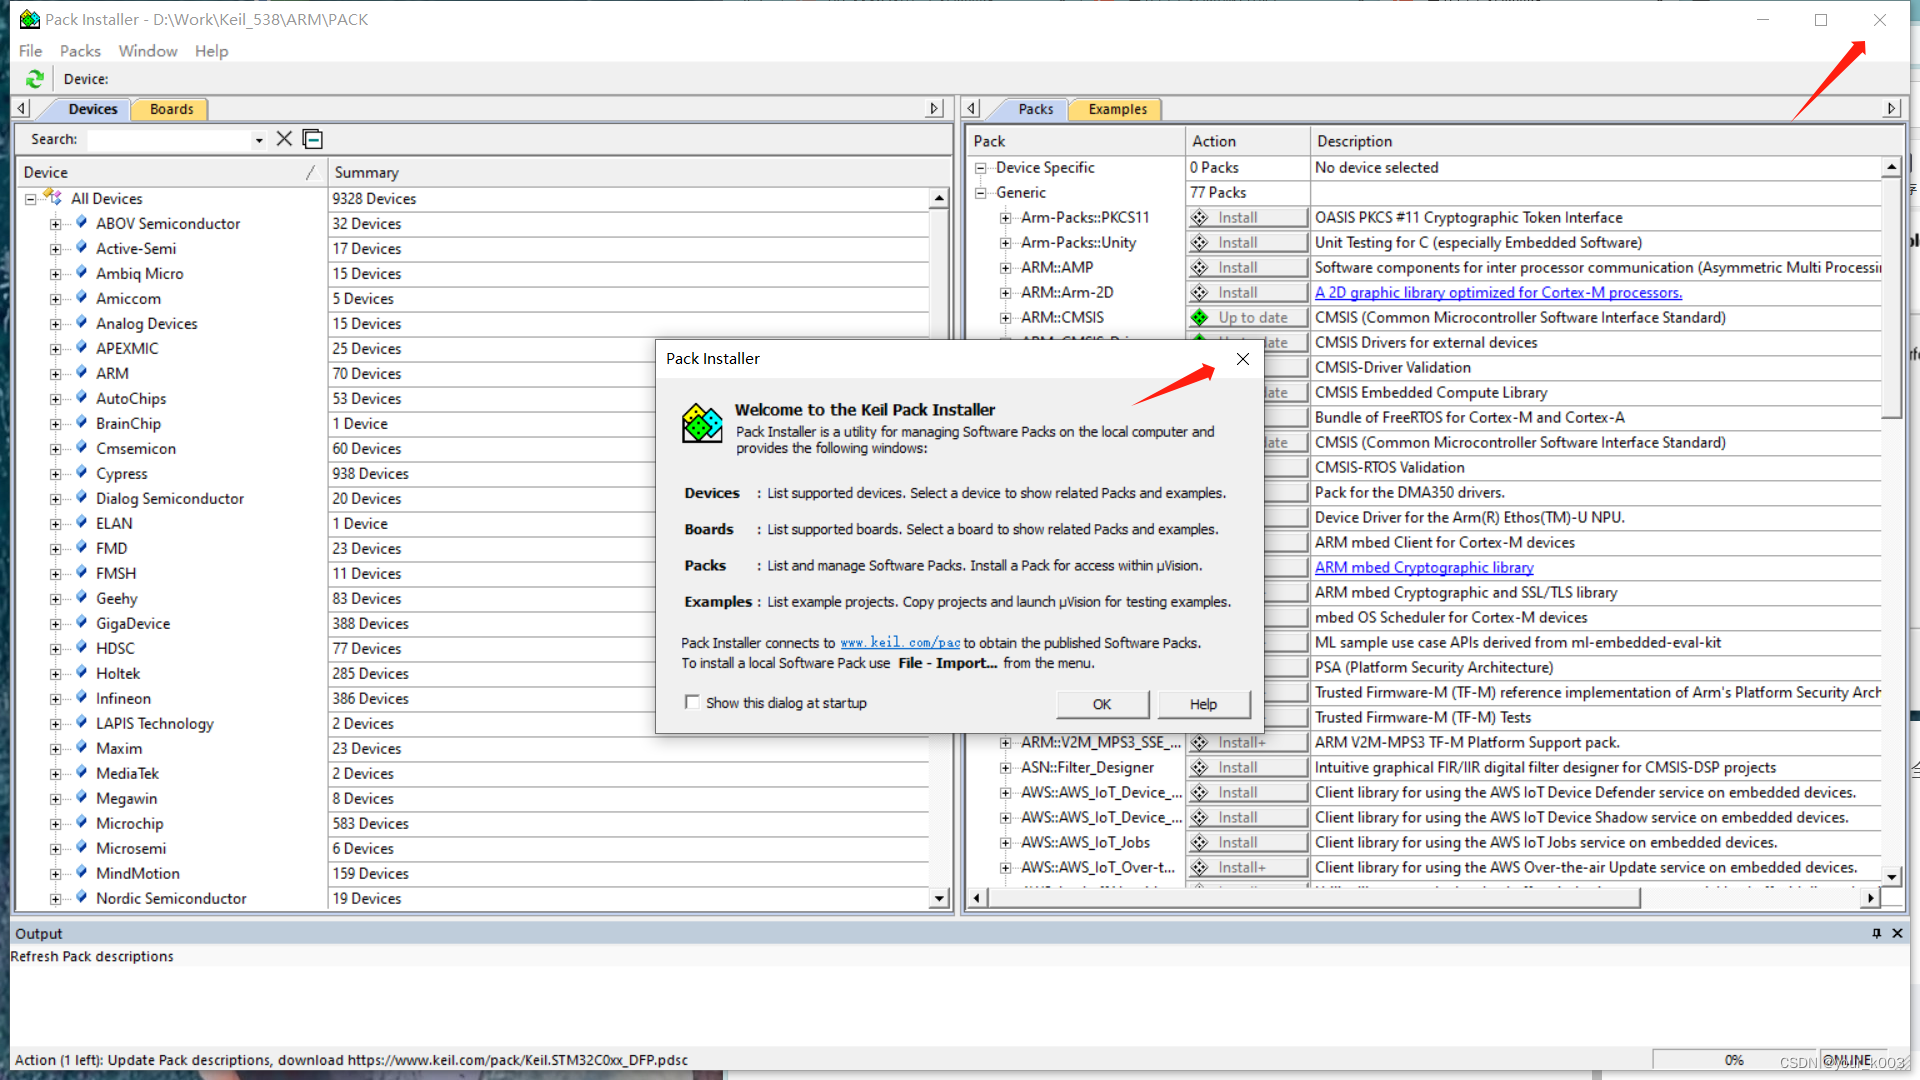This screenshot has width=1920, height=1080.
Task: Click the down arrow of device list scrollbar
Action: tap(938, 898)
